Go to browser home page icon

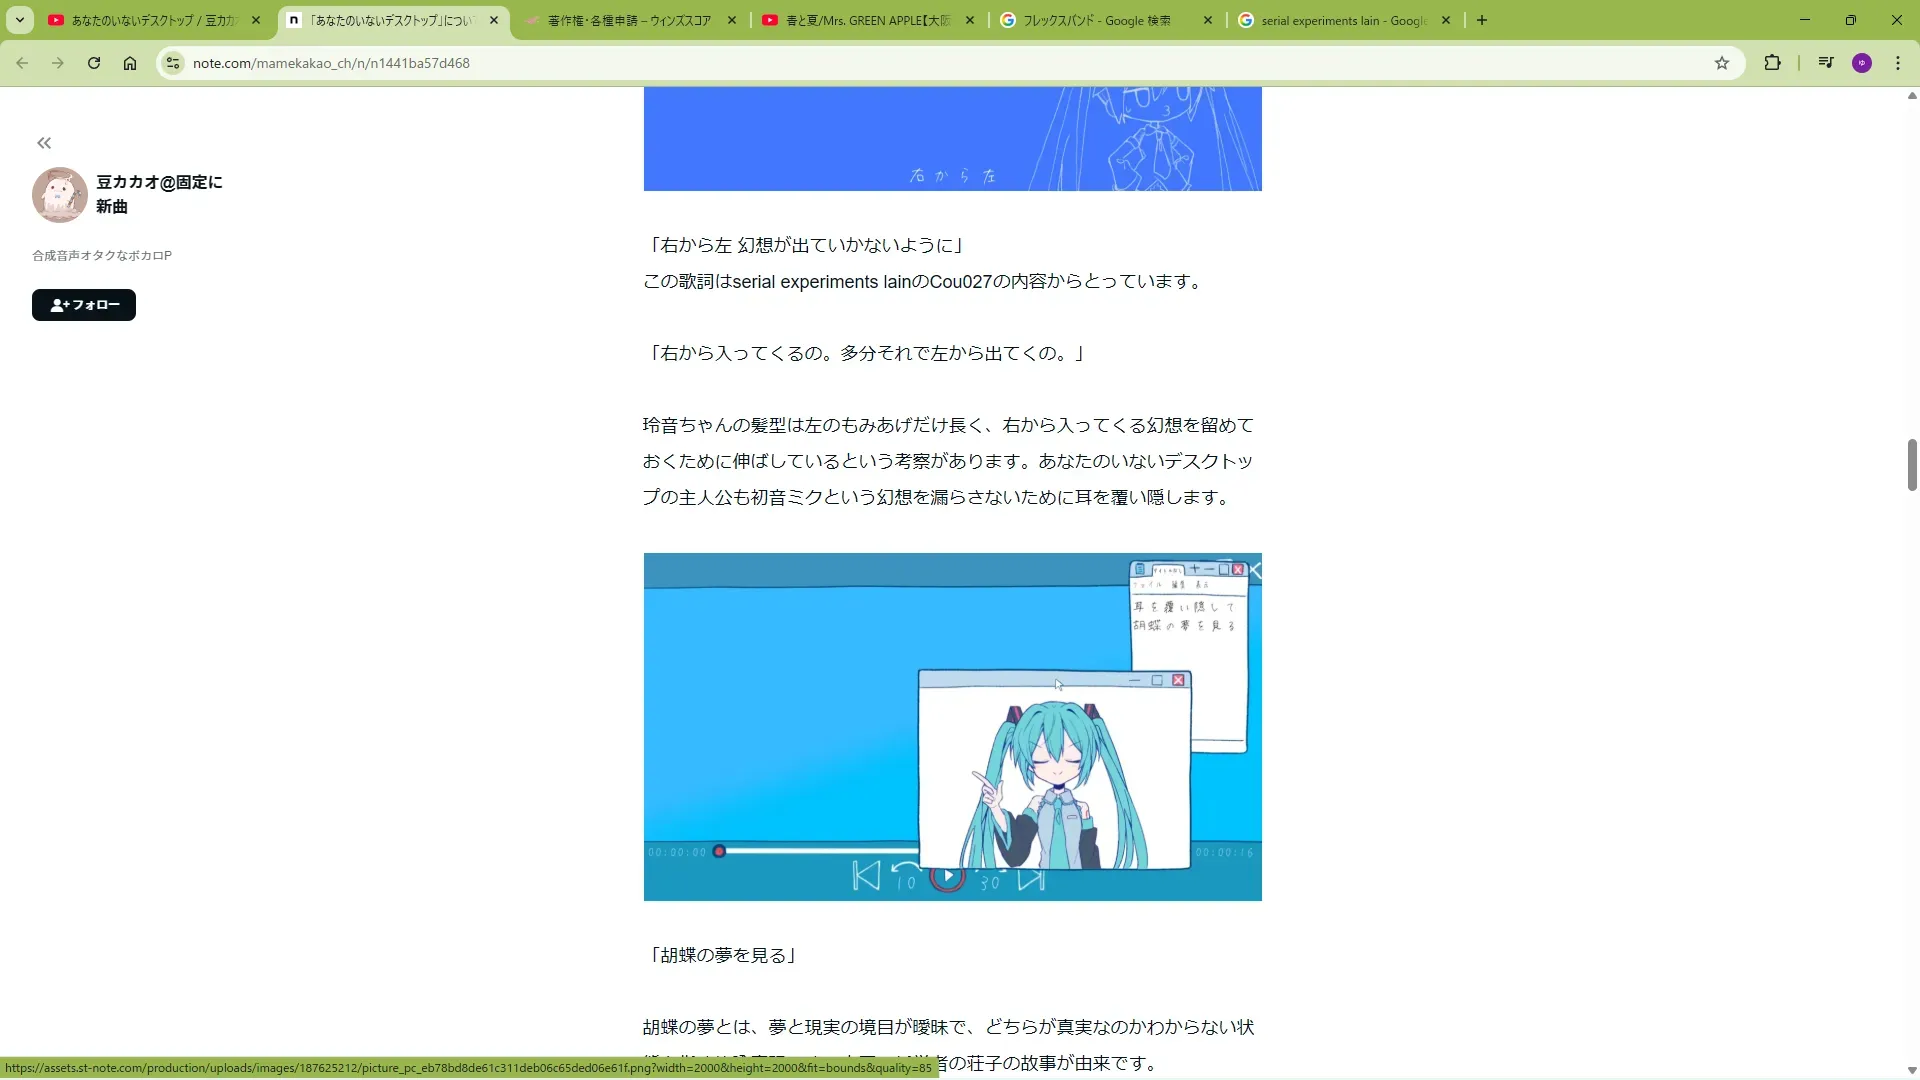coord(130,63)
